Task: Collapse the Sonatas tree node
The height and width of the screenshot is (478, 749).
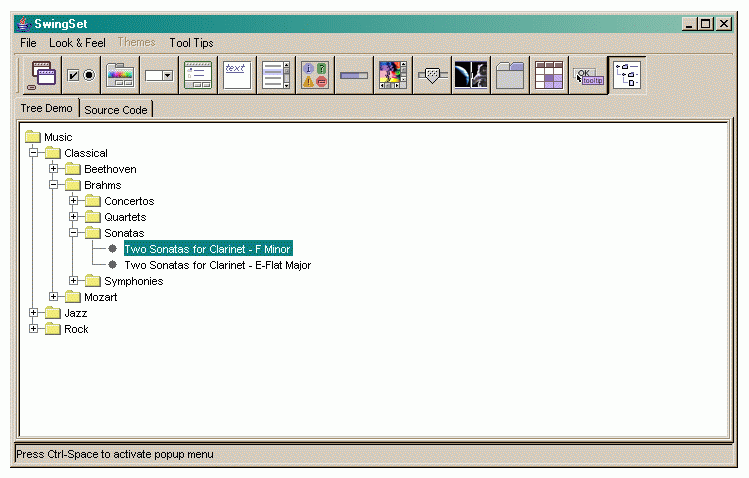Action: click(x=74, y=233)
